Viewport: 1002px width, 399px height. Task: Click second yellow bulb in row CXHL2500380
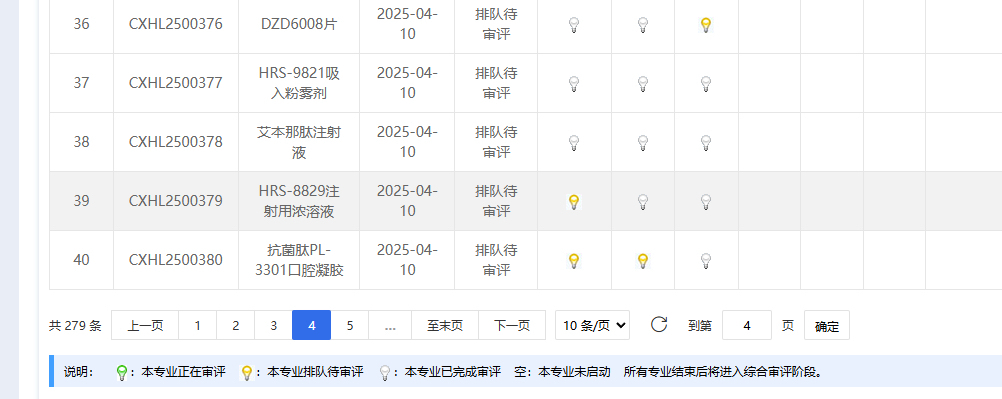(643, 261)
